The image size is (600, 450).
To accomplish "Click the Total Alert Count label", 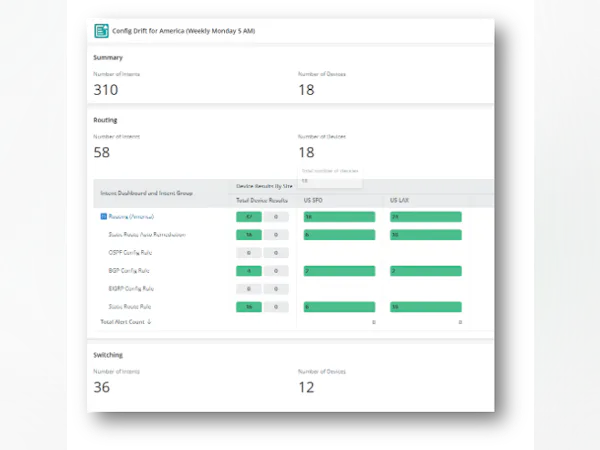I will click(x=122, y=322).
